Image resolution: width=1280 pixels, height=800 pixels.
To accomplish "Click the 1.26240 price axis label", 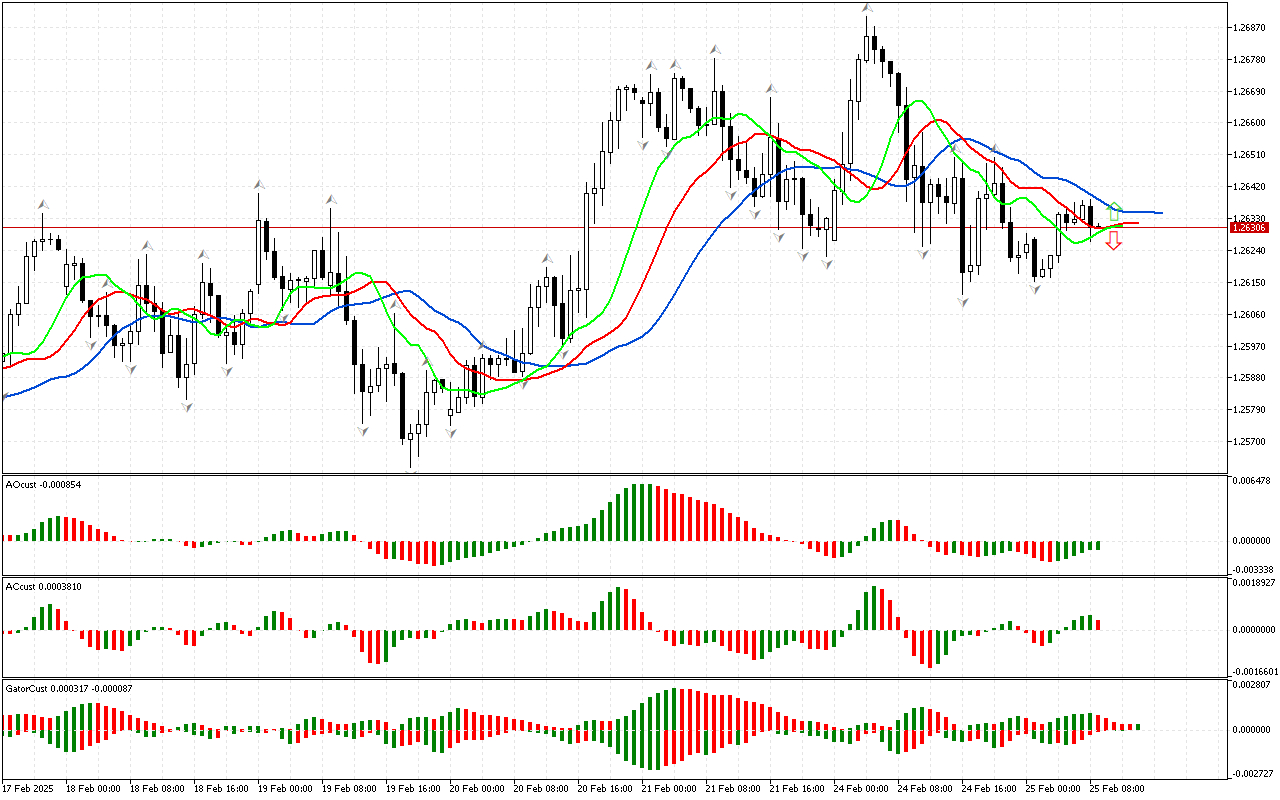I will click(1251, 251).
